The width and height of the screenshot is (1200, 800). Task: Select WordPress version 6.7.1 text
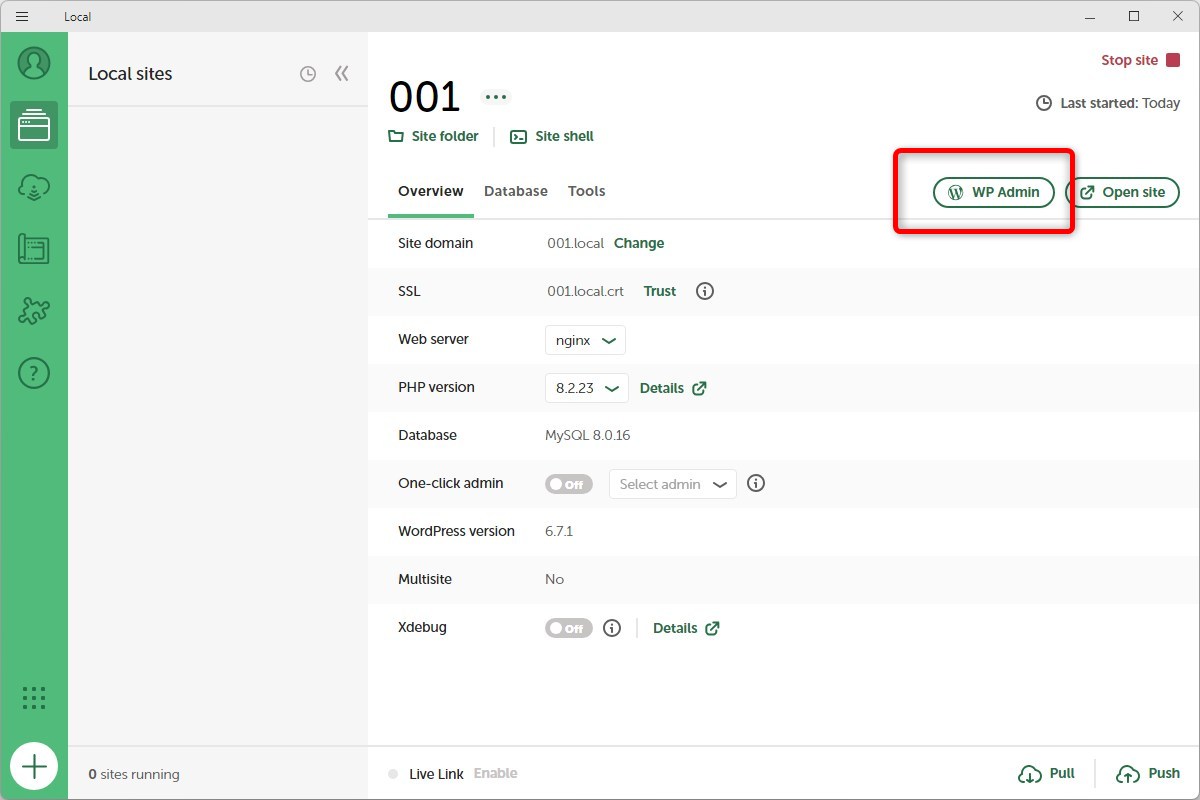coord(559,531)
